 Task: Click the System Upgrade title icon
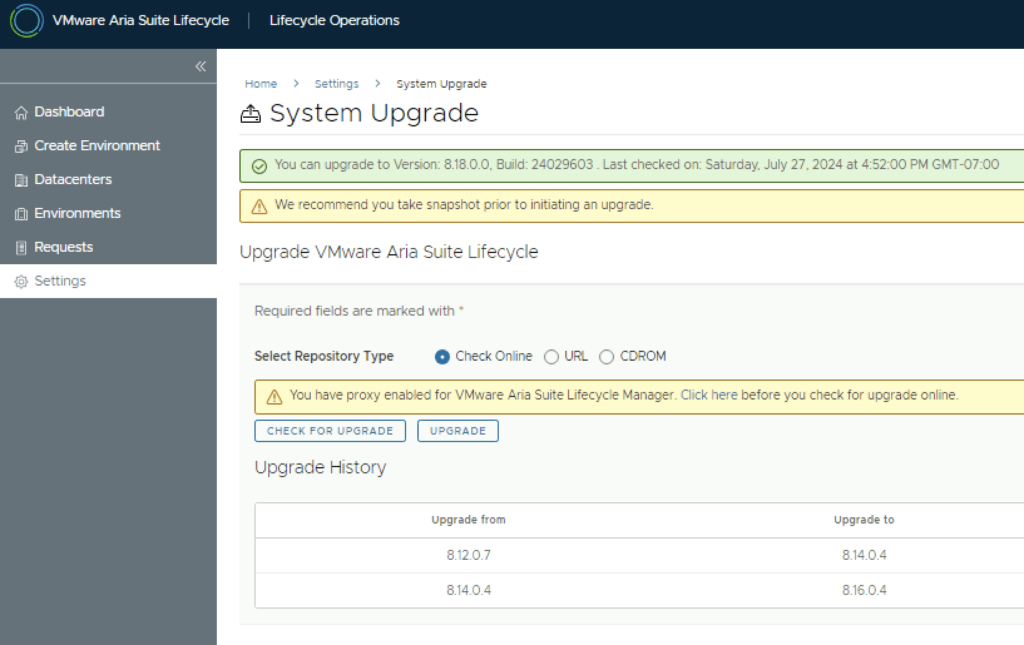click(x=251, y=114)
